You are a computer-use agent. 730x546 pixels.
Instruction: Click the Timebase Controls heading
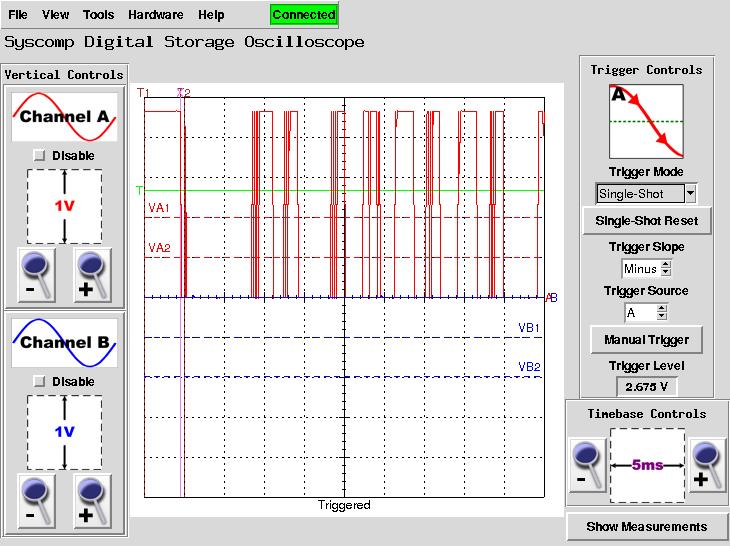(647, 414)
